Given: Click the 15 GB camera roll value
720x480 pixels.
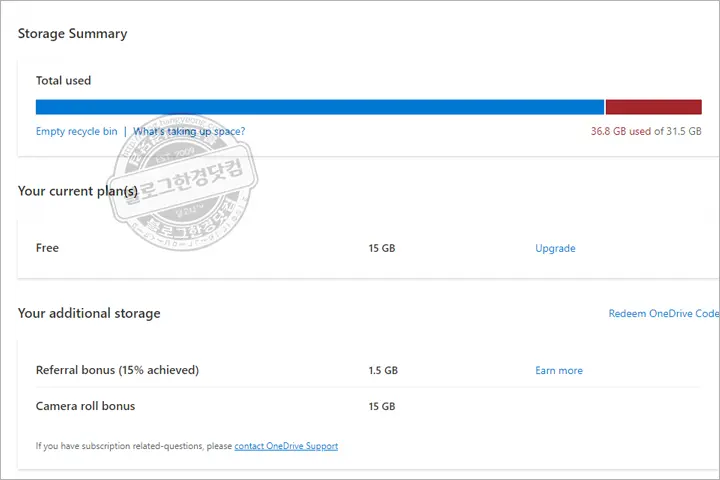Looking at the screenshot, I should pyautogui.click(x=381, y=406).
